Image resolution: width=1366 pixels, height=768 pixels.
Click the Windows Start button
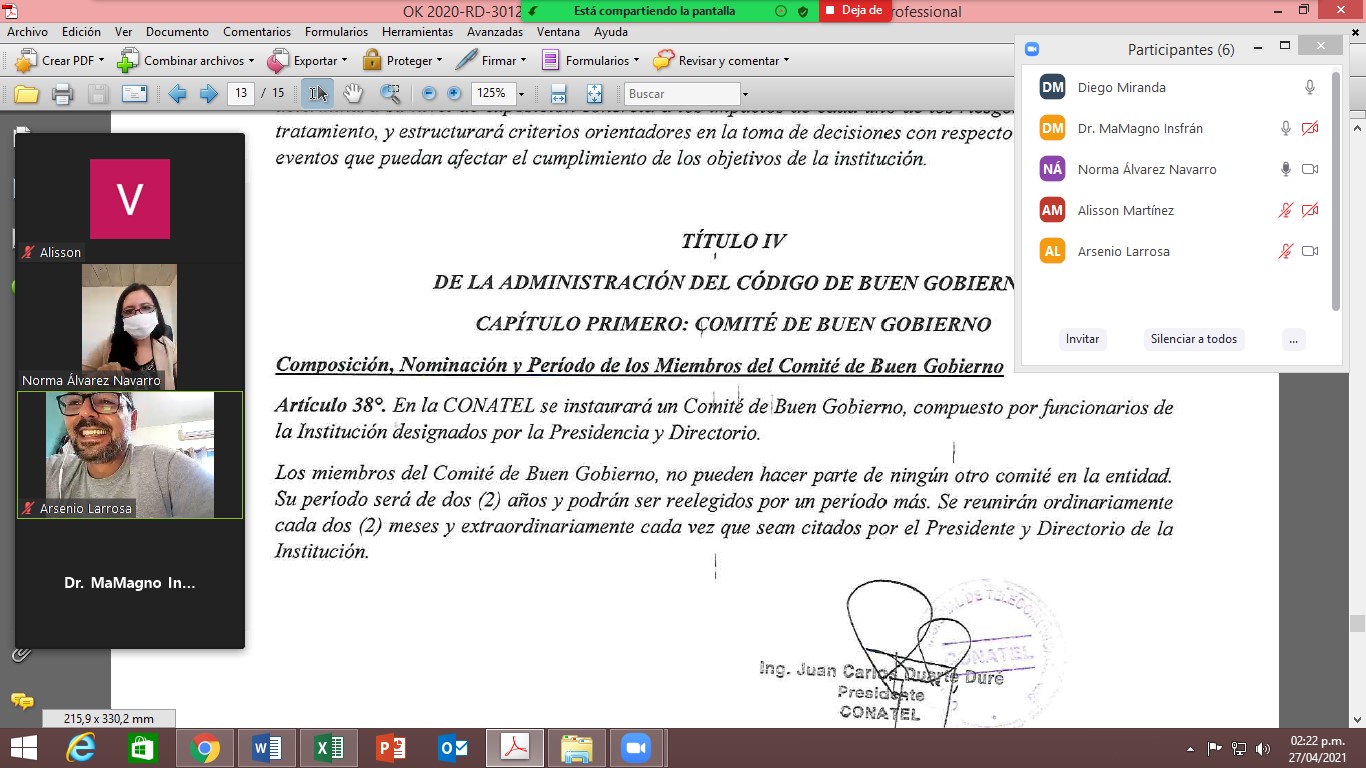(22, 748)
